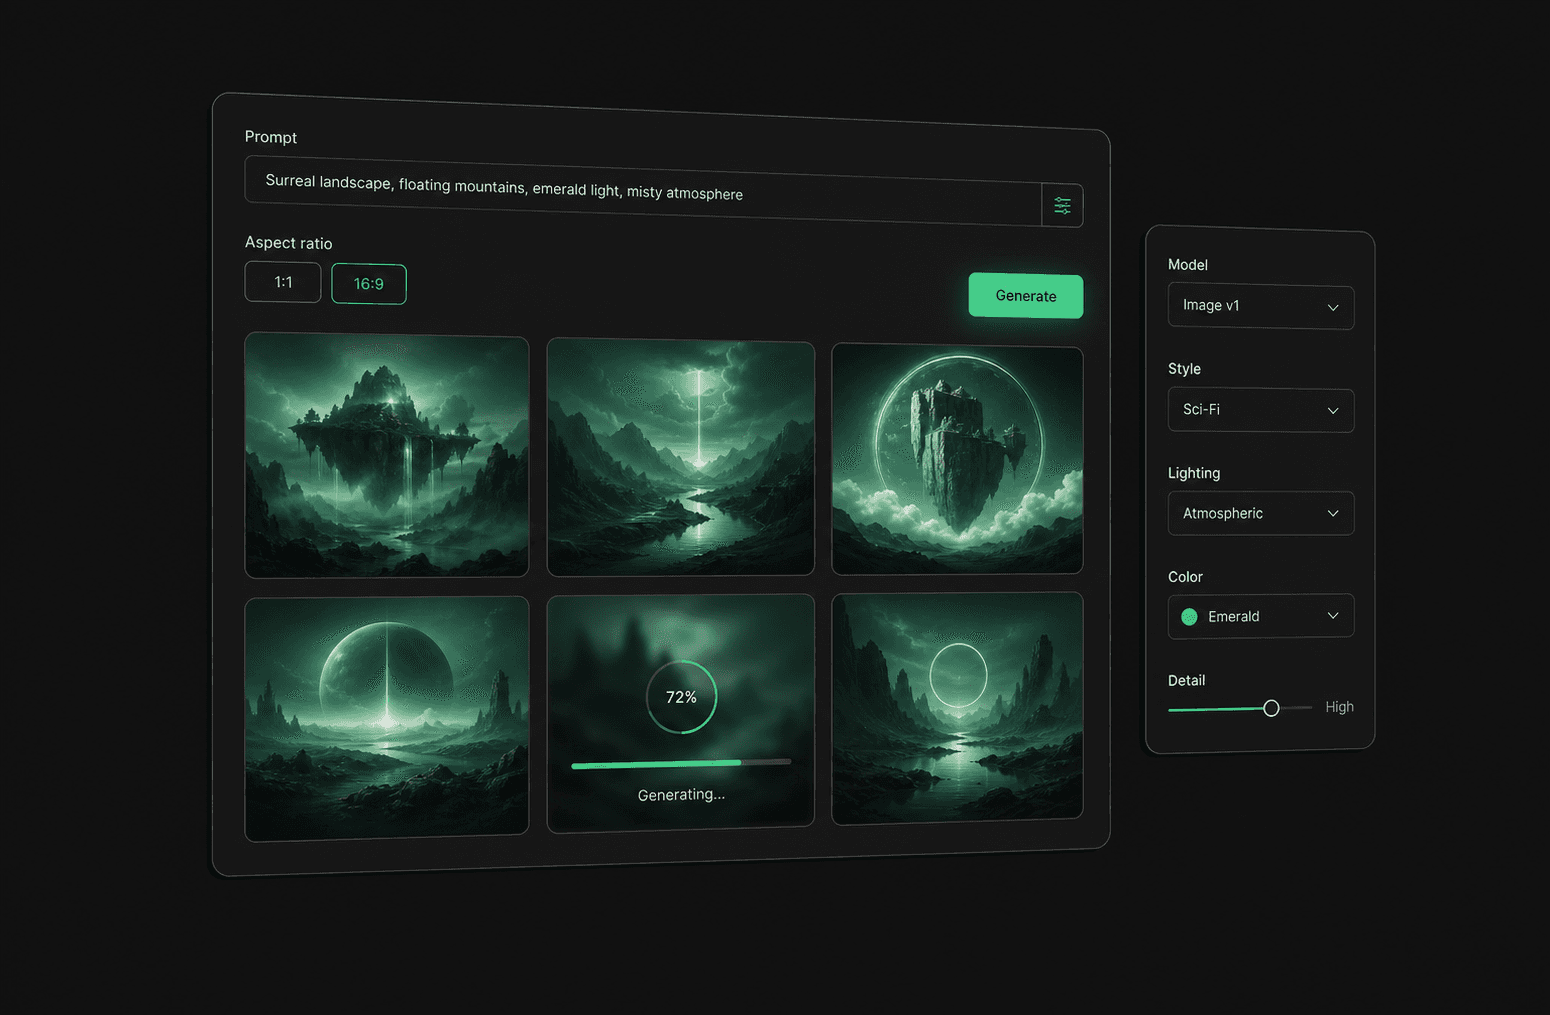Open the Style dropdown showing Sci-Fi
Screen dimensions: 1550x1015
click(1261, 410)
